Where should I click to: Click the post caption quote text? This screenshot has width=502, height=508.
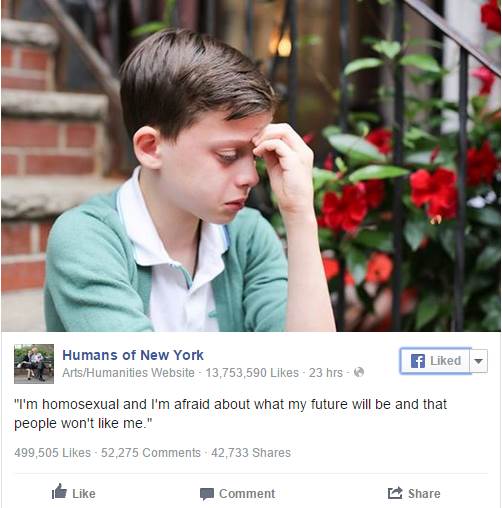(230, 414)
